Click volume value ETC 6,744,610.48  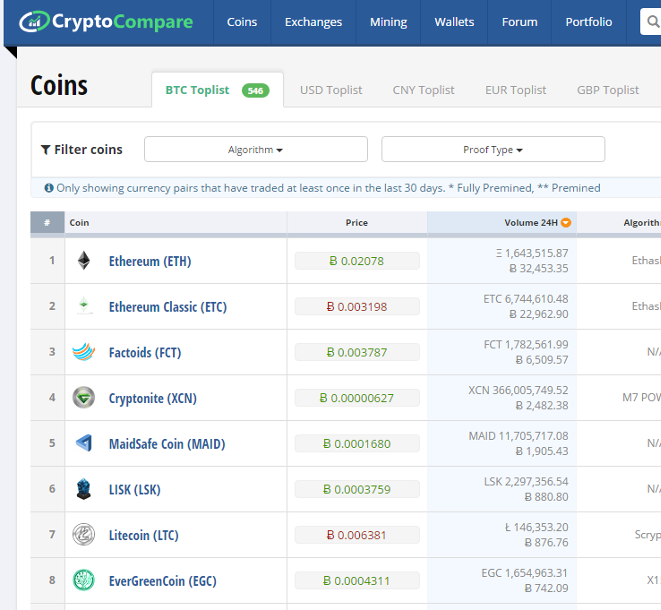526,299
